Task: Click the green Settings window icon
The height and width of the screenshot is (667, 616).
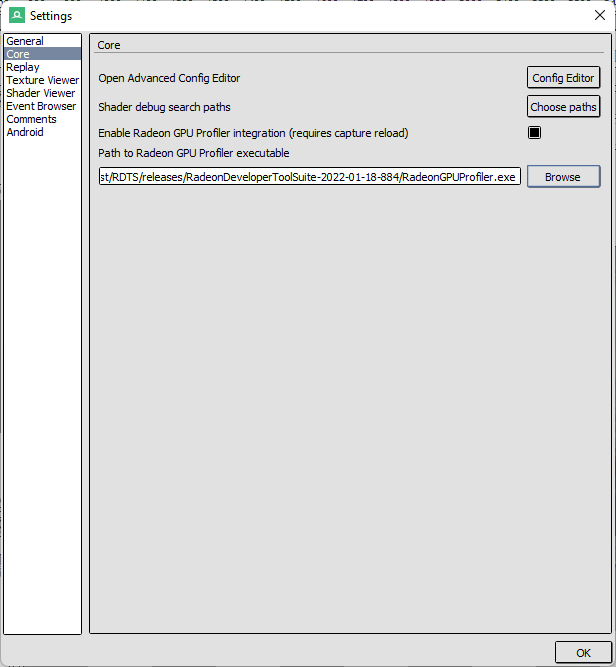Action: tap(17, 16)
